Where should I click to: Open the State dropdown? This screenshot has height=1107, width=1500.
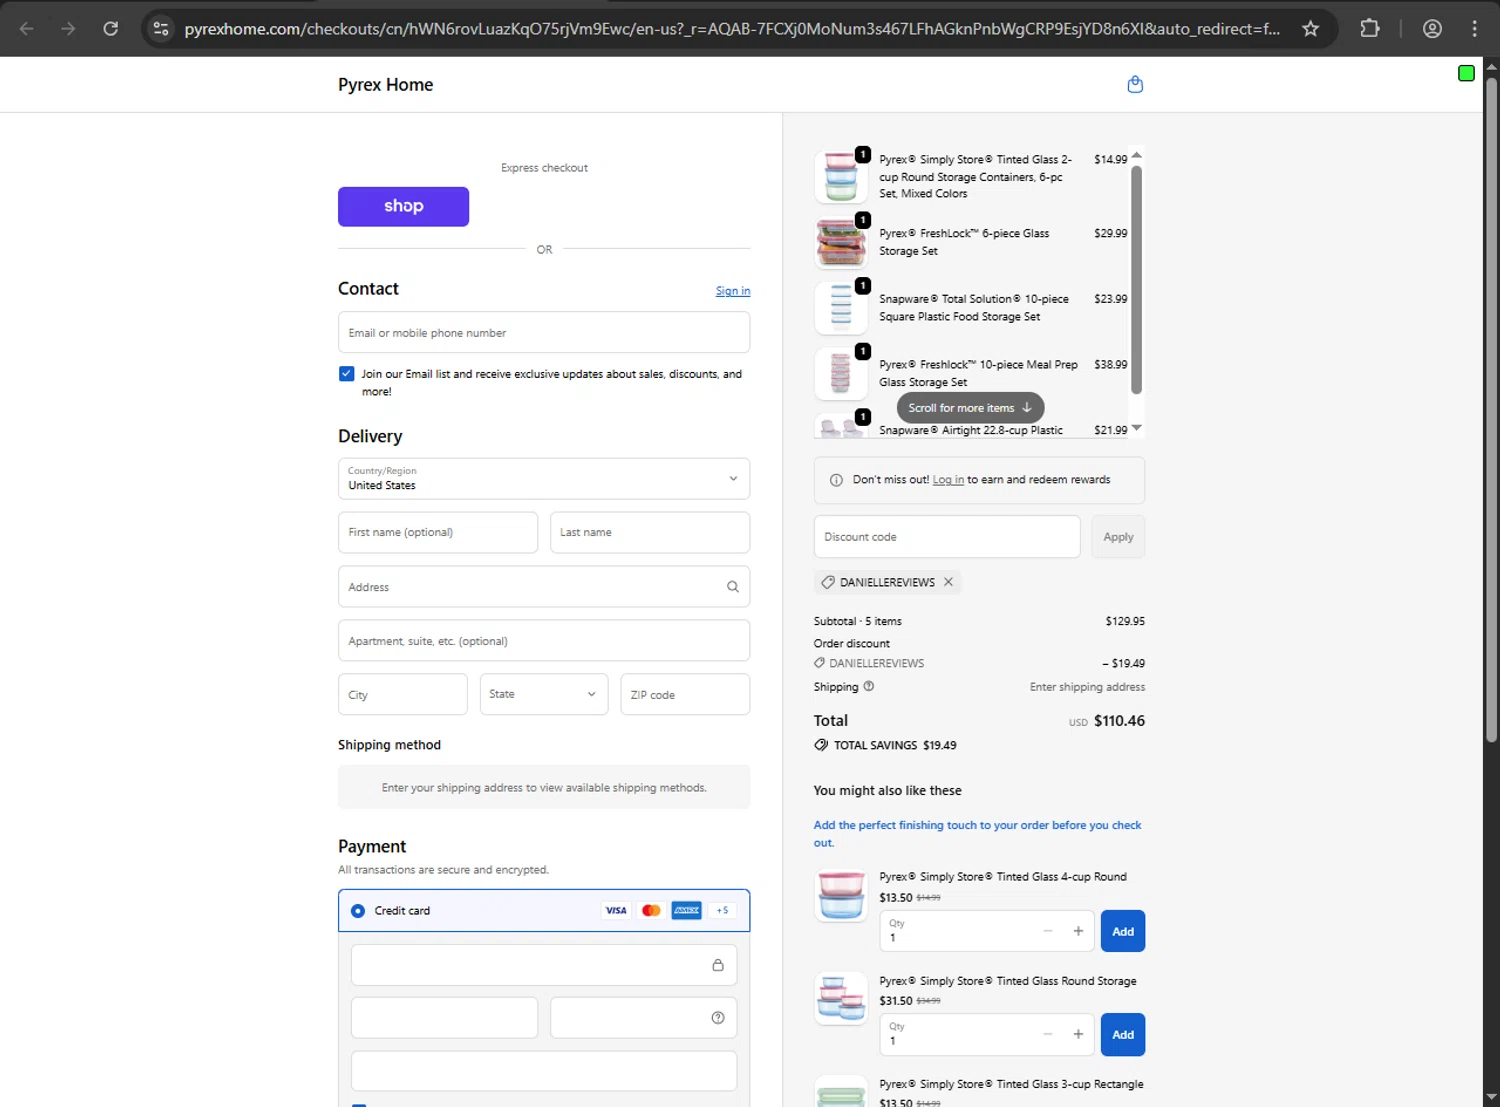[x=544, y=694]
